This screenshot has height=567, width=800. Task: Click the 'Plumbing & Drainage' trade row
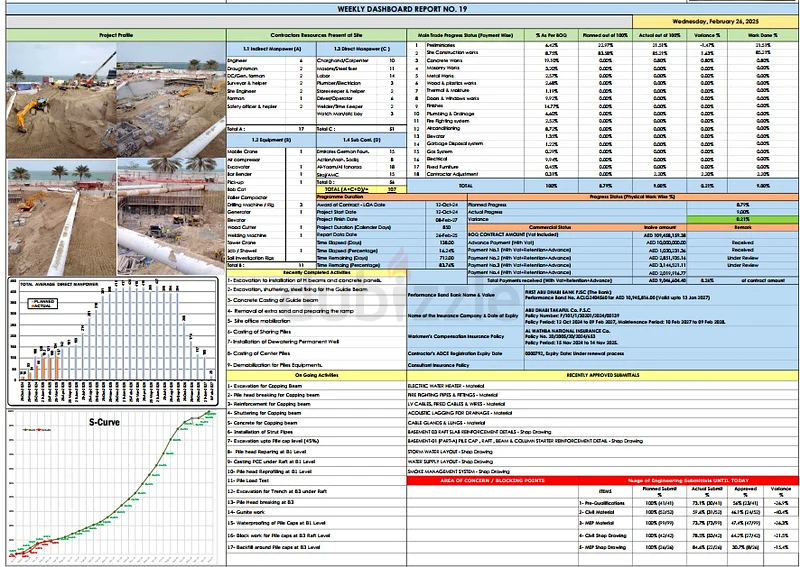click(603, 114)
